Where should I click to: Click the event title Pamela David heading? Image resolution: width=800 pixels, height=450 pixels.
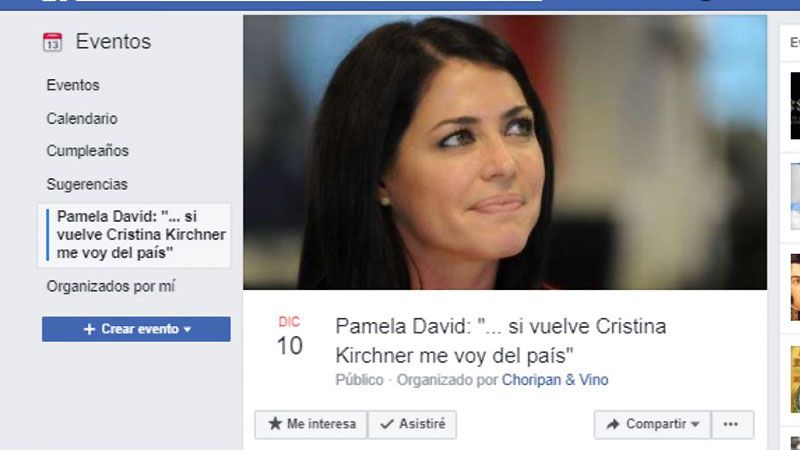pyautogui.click(x=501, y=341)
